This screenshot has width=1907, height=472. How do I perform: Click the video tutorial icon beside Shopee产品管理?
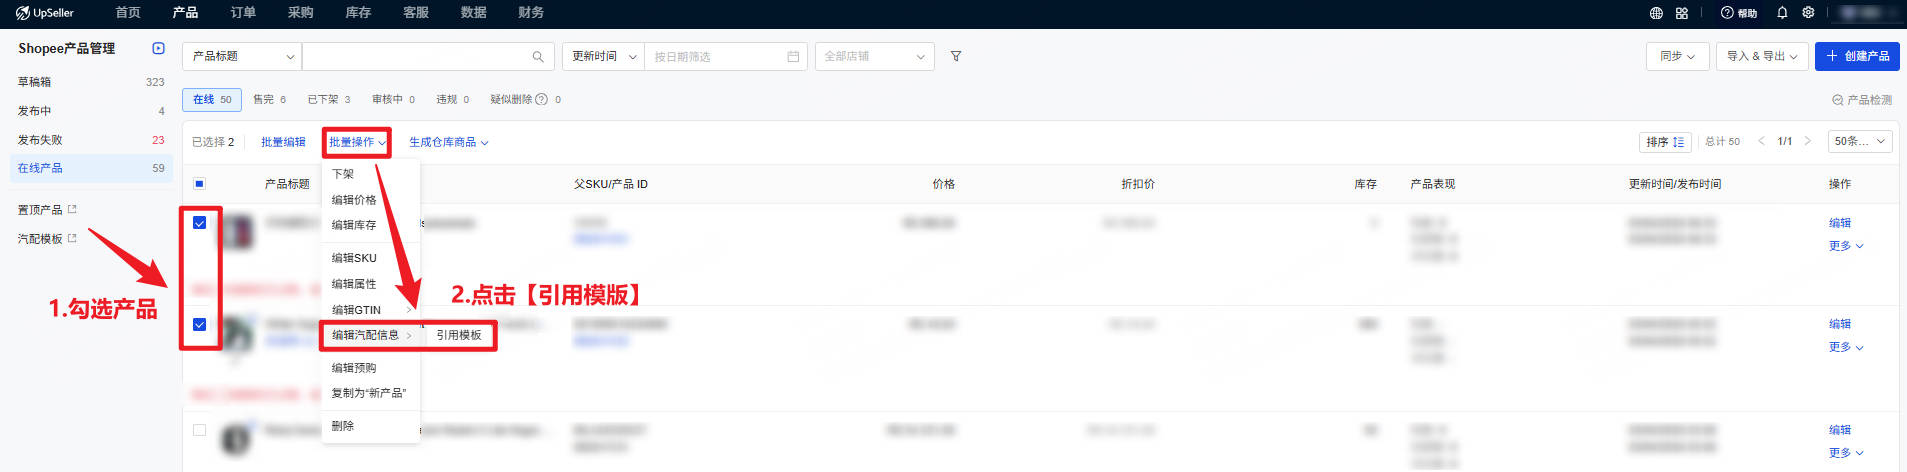158,48
